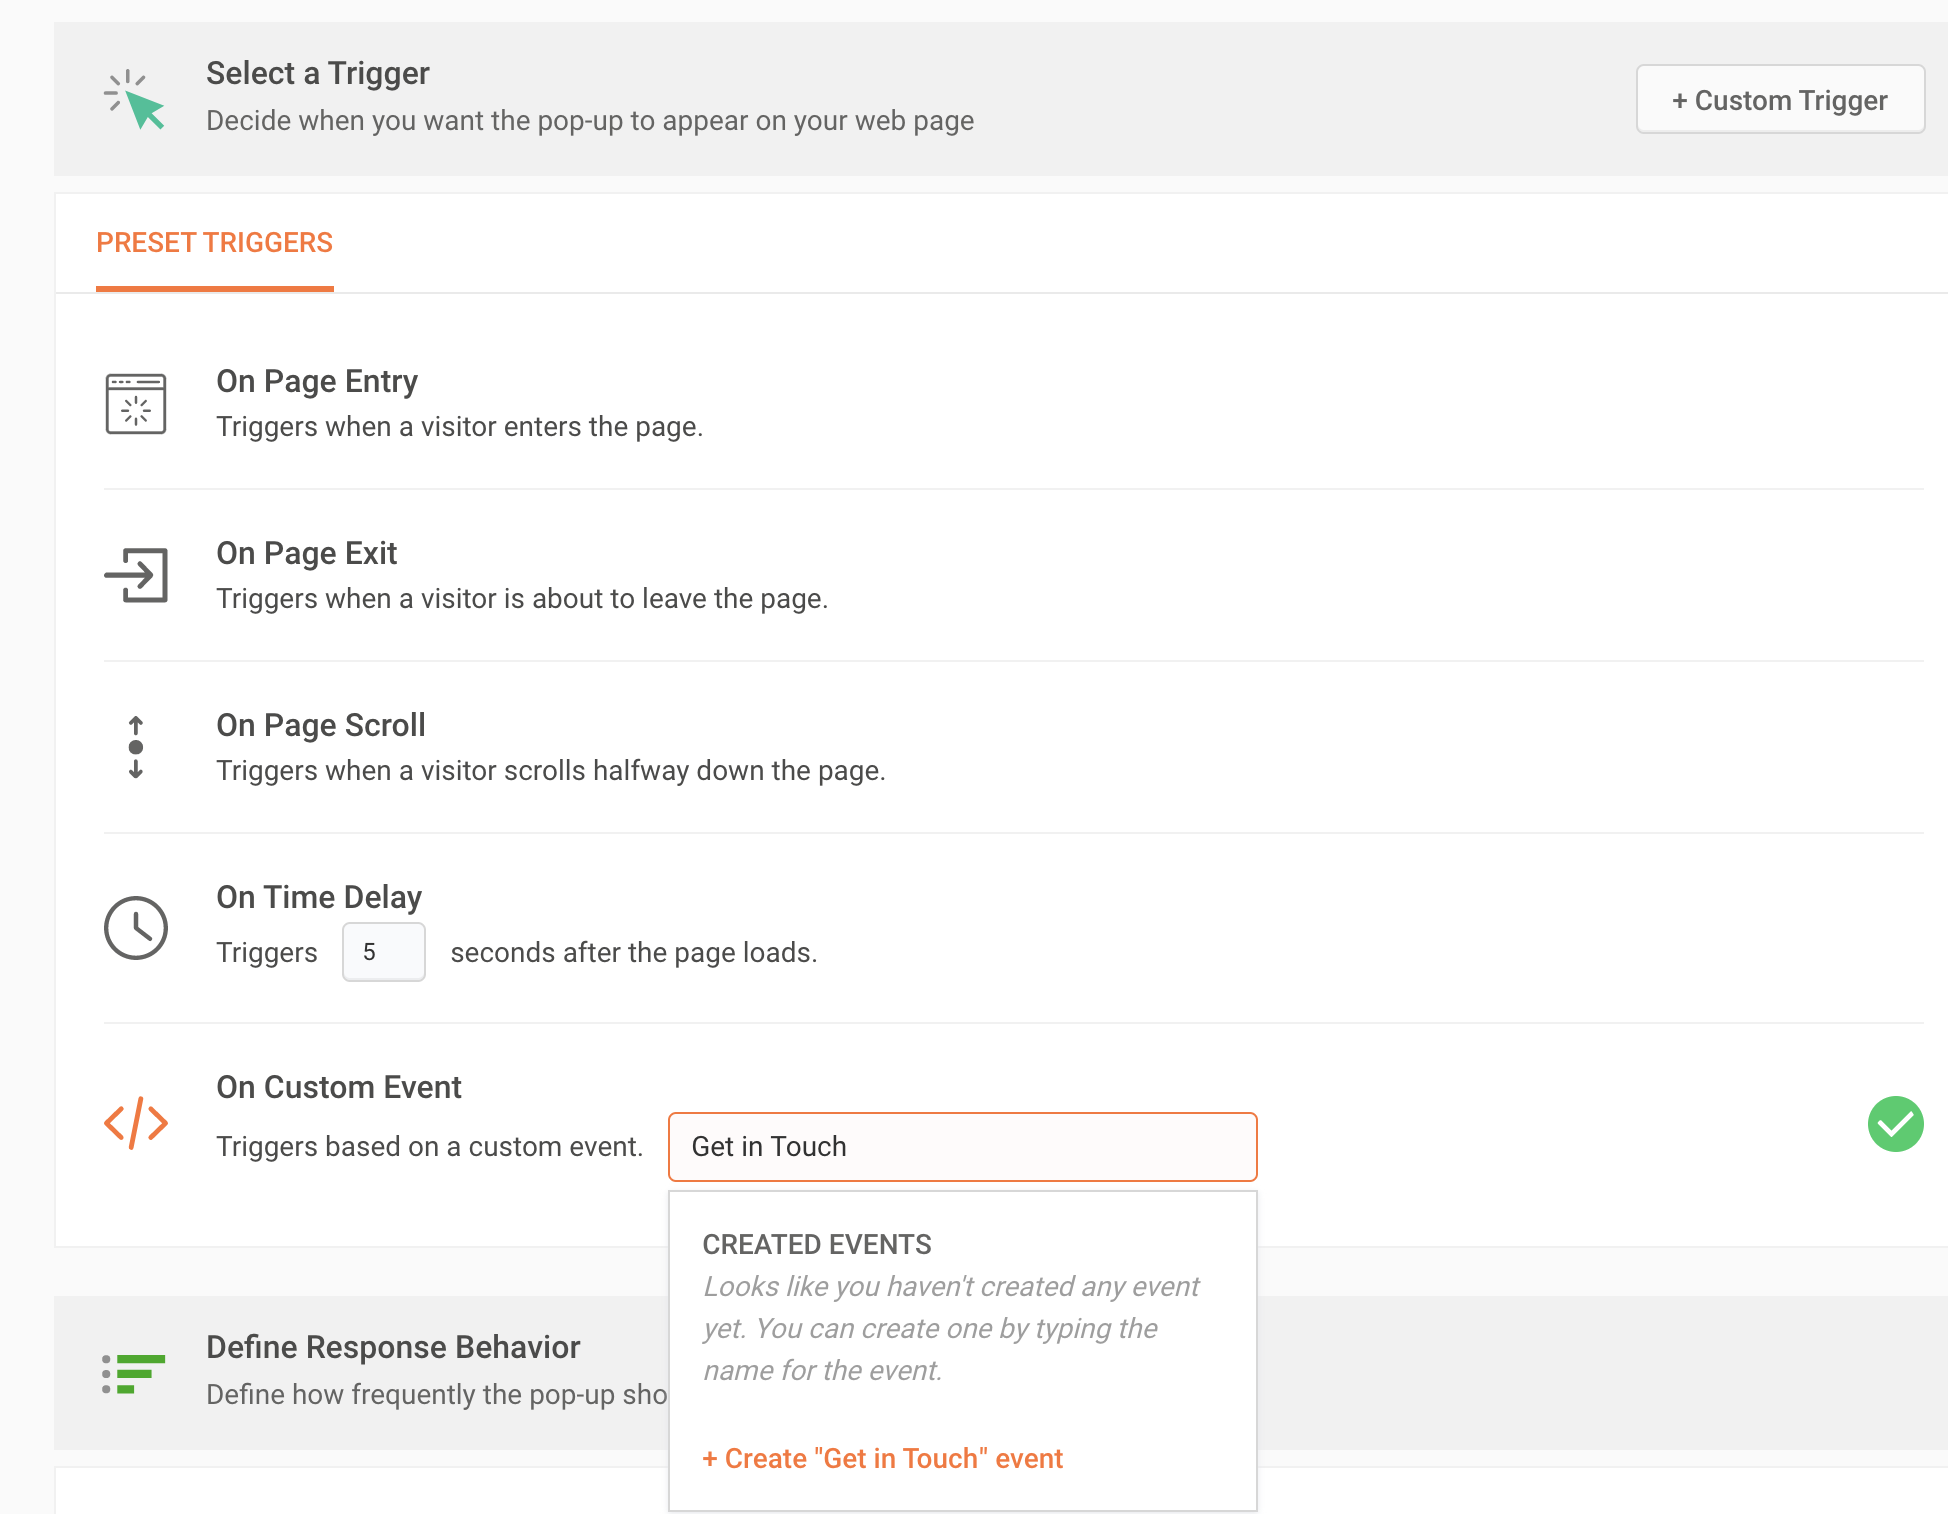
Task: Click the Select a Trigger section heading
Action: [x=317, y=73]
